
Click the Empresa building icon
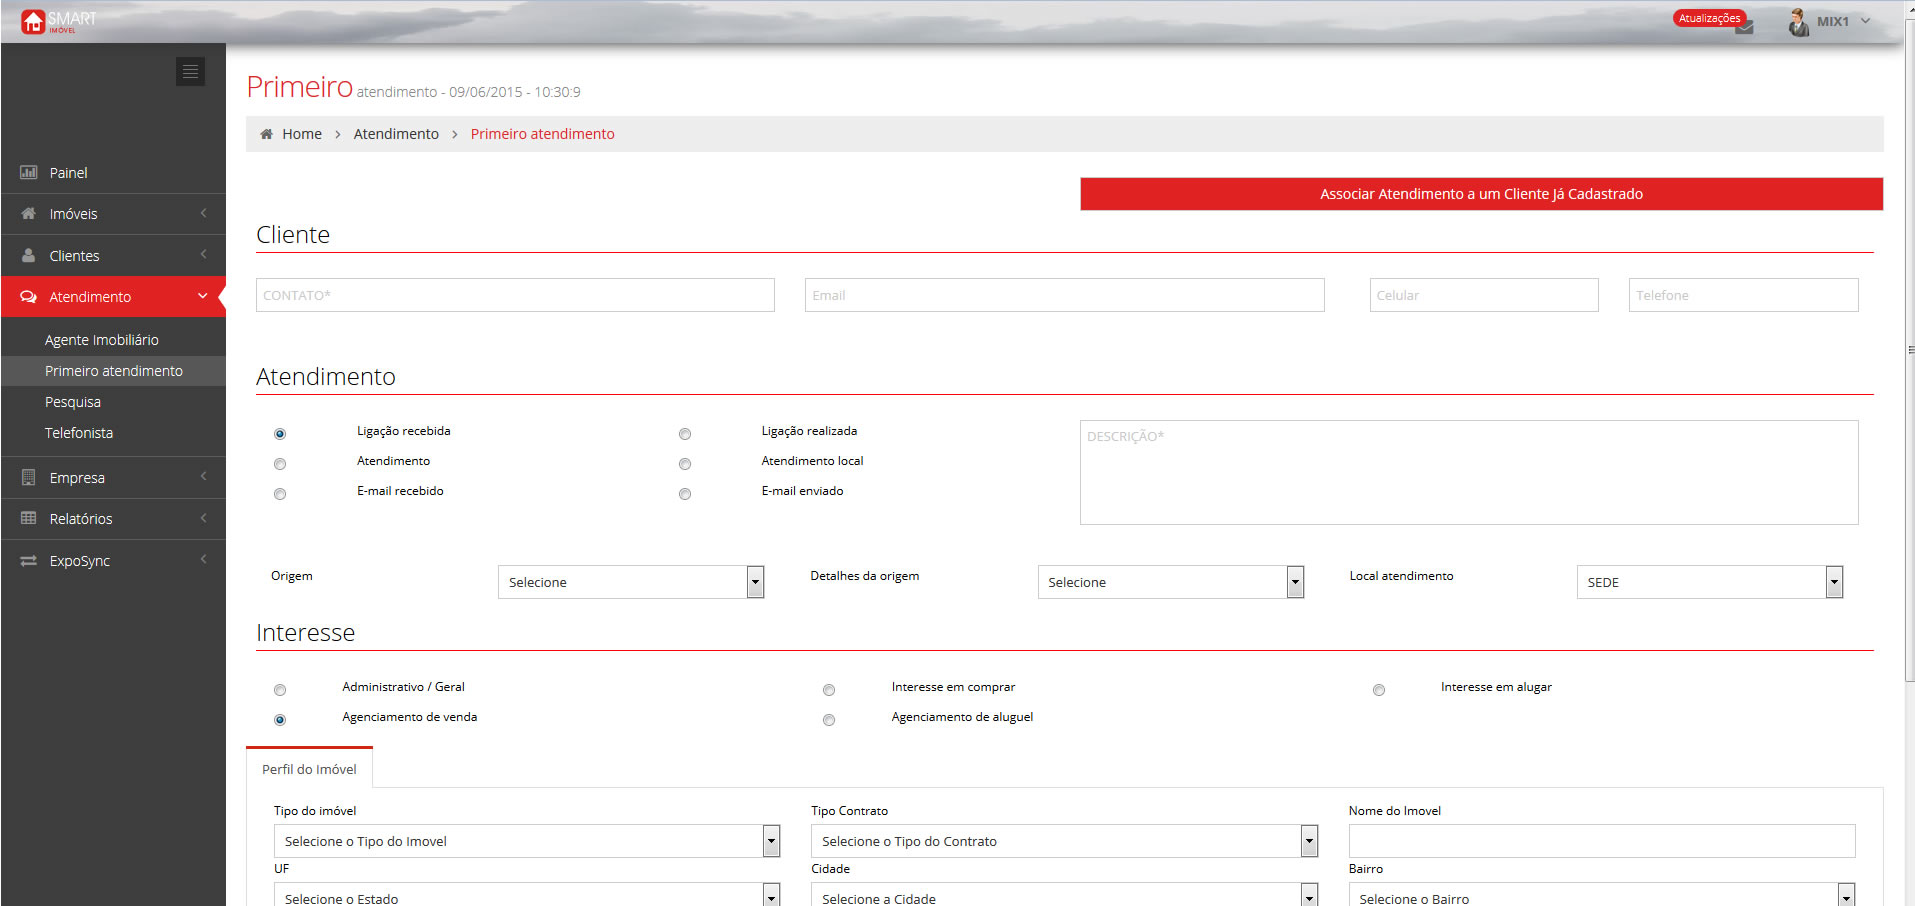click(29, 478)
